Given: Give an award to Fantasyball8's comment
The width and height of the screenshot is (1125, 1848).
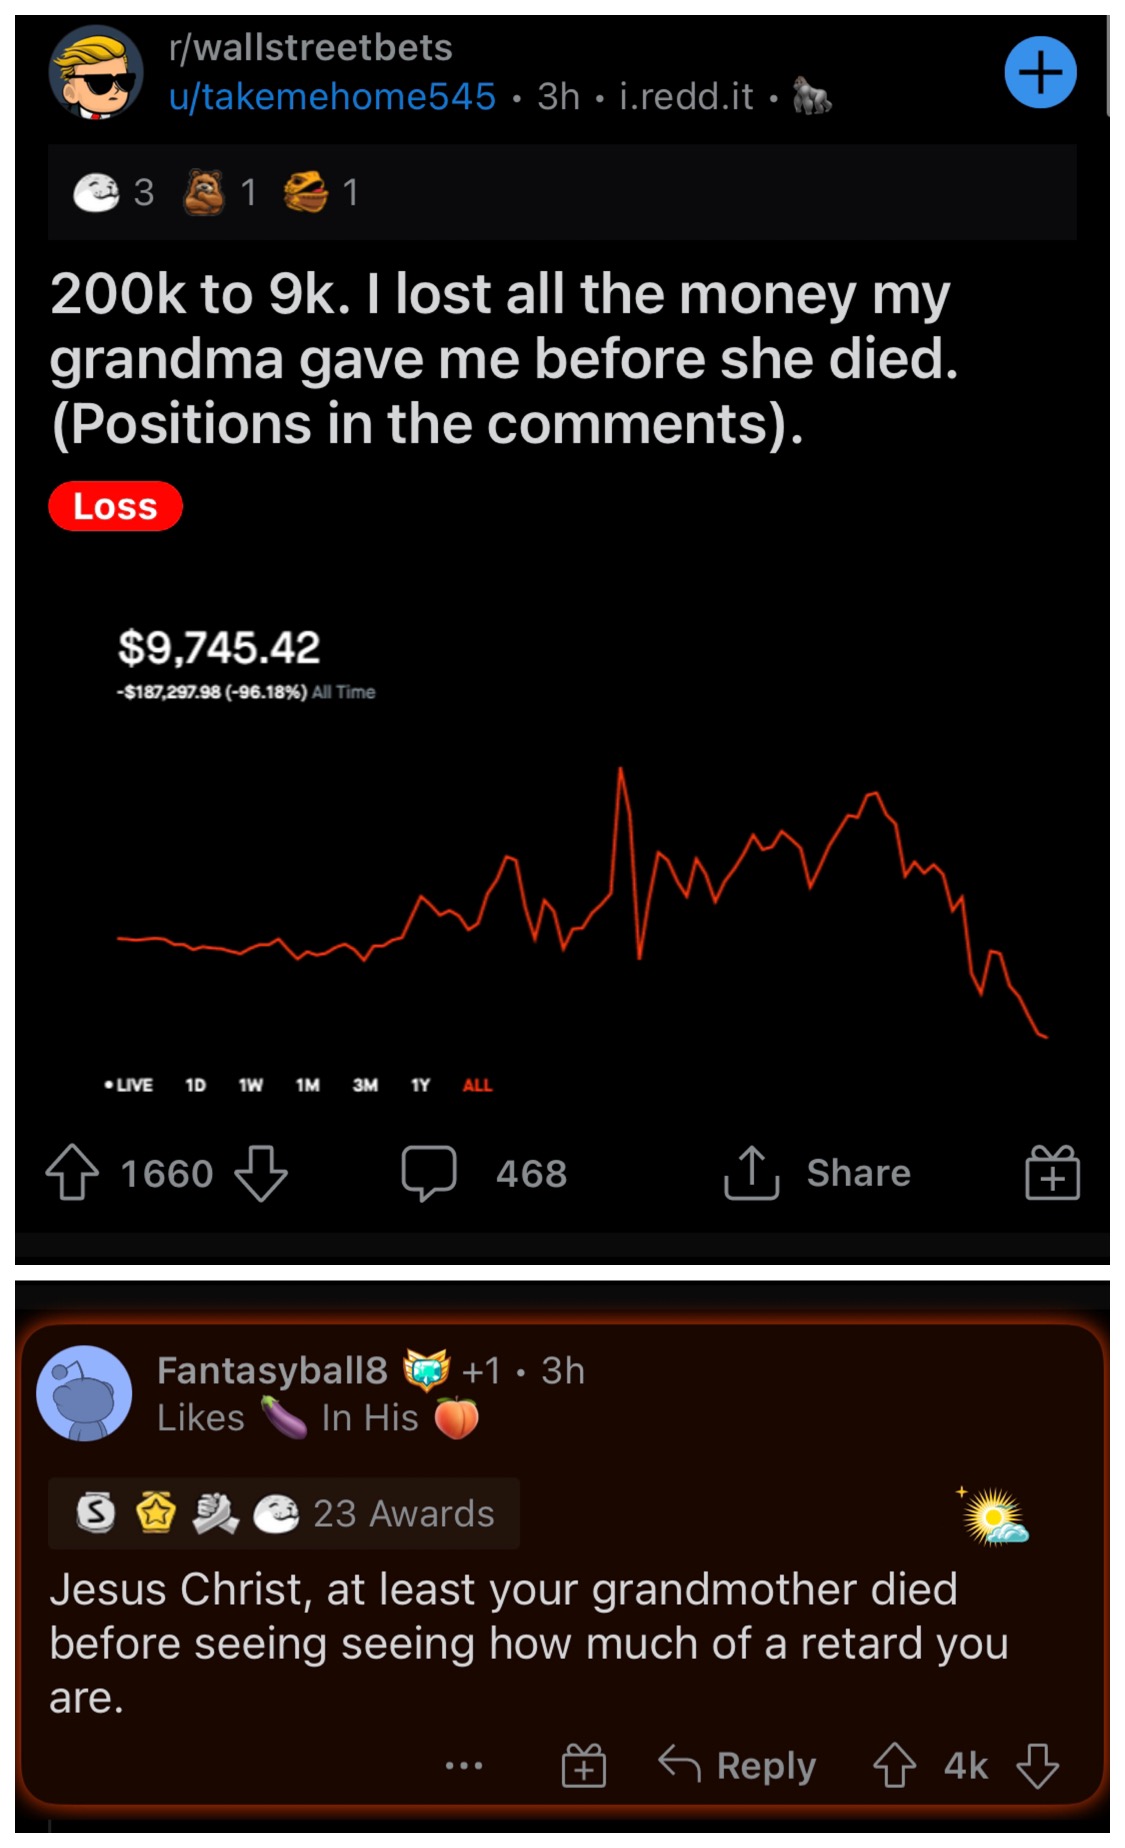Looking at the screenshot, I should click(584, 1765).
